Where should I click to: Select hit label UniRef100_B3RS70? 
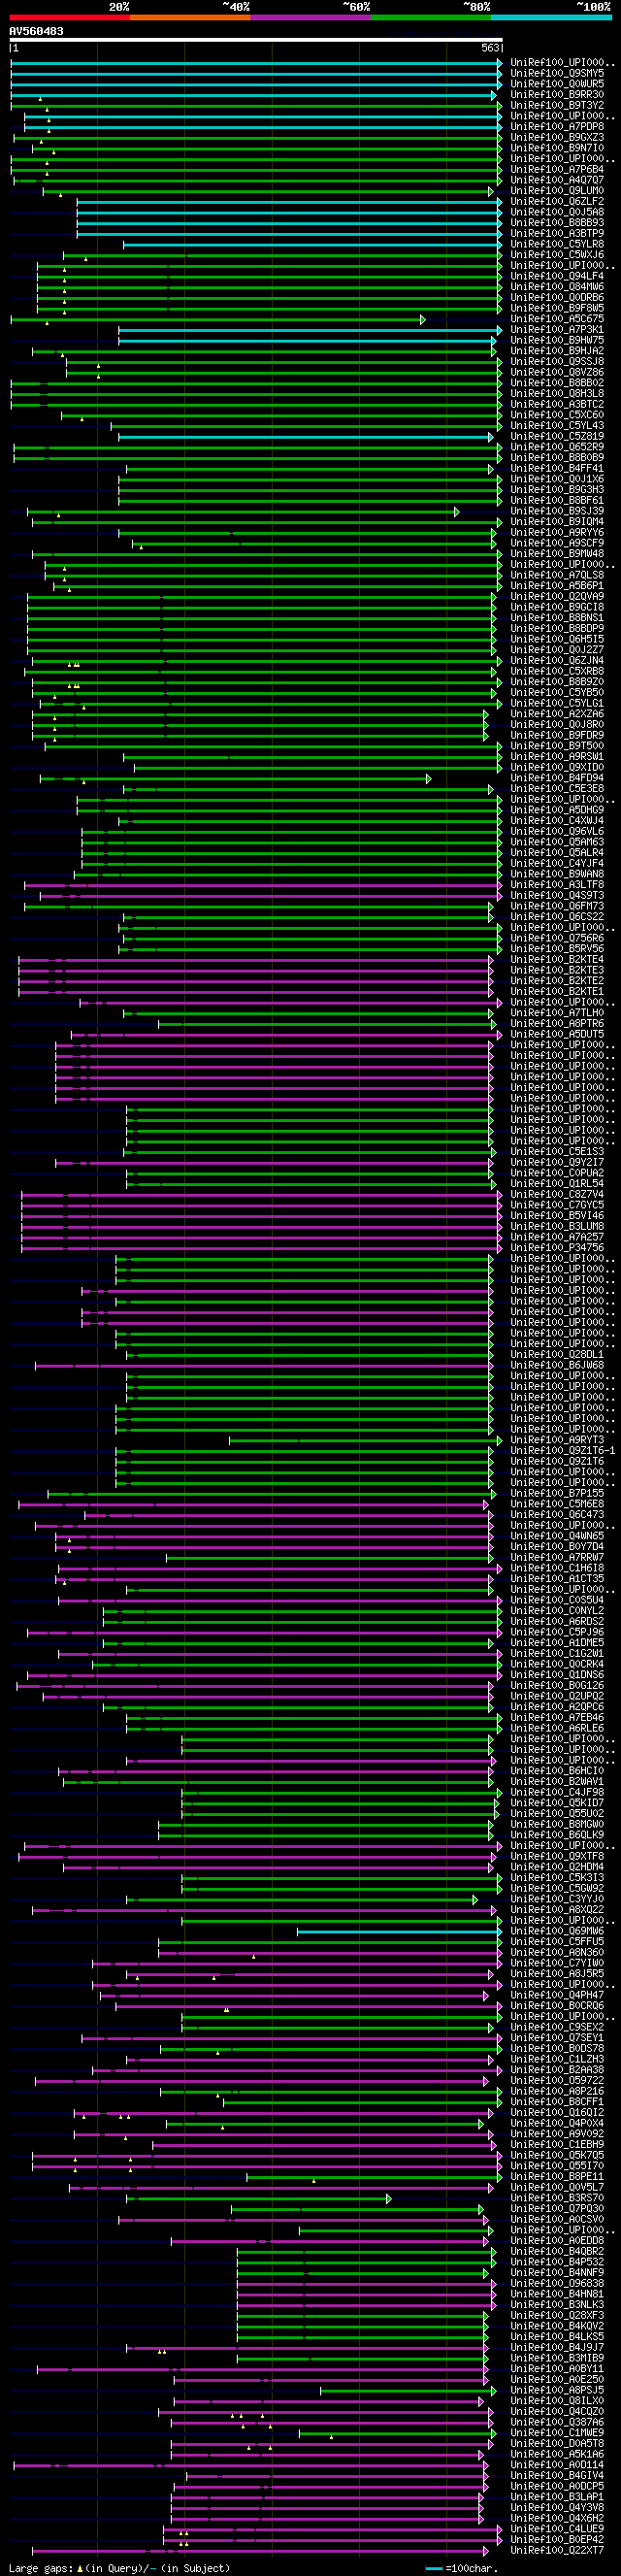(x=557, y=2198)
